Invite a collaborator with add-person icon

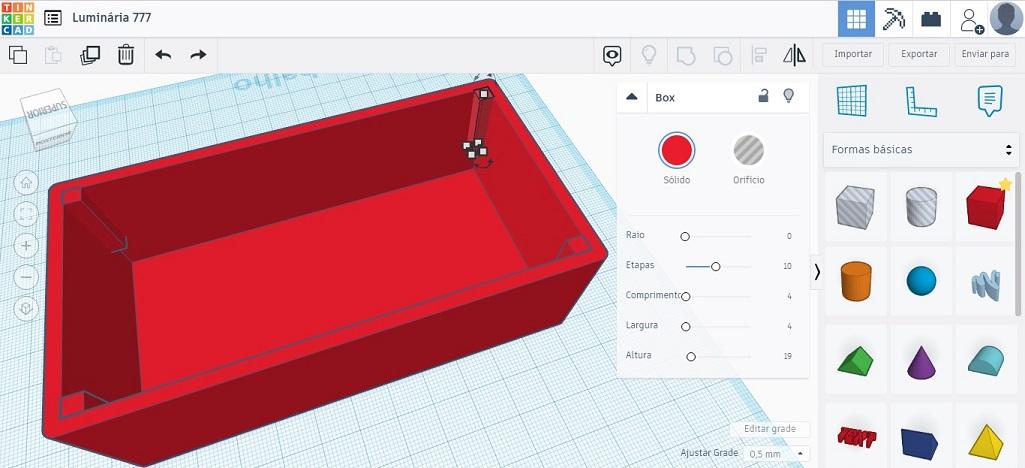coord(971,20)
